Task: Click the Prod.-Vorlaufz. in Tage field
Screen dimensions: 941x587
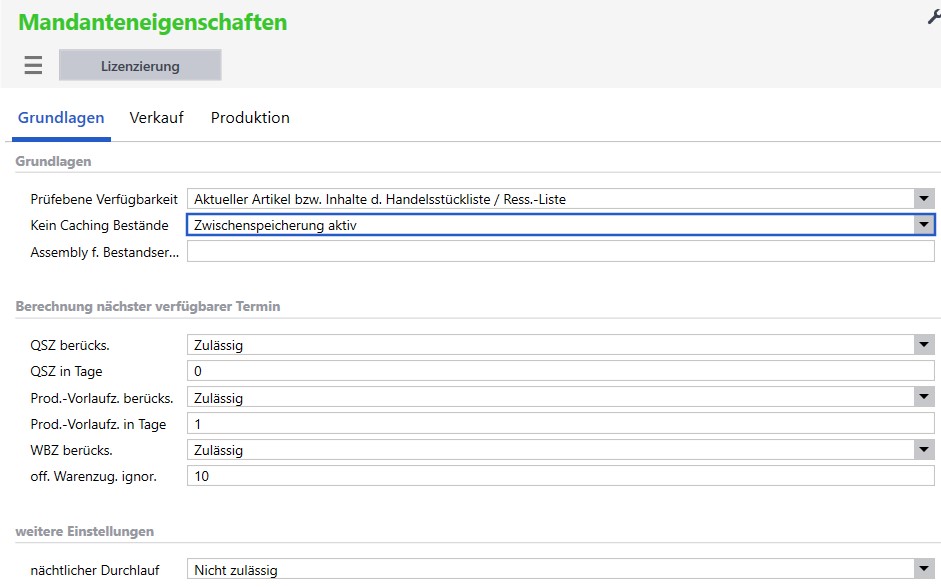Action: point(560,424)
